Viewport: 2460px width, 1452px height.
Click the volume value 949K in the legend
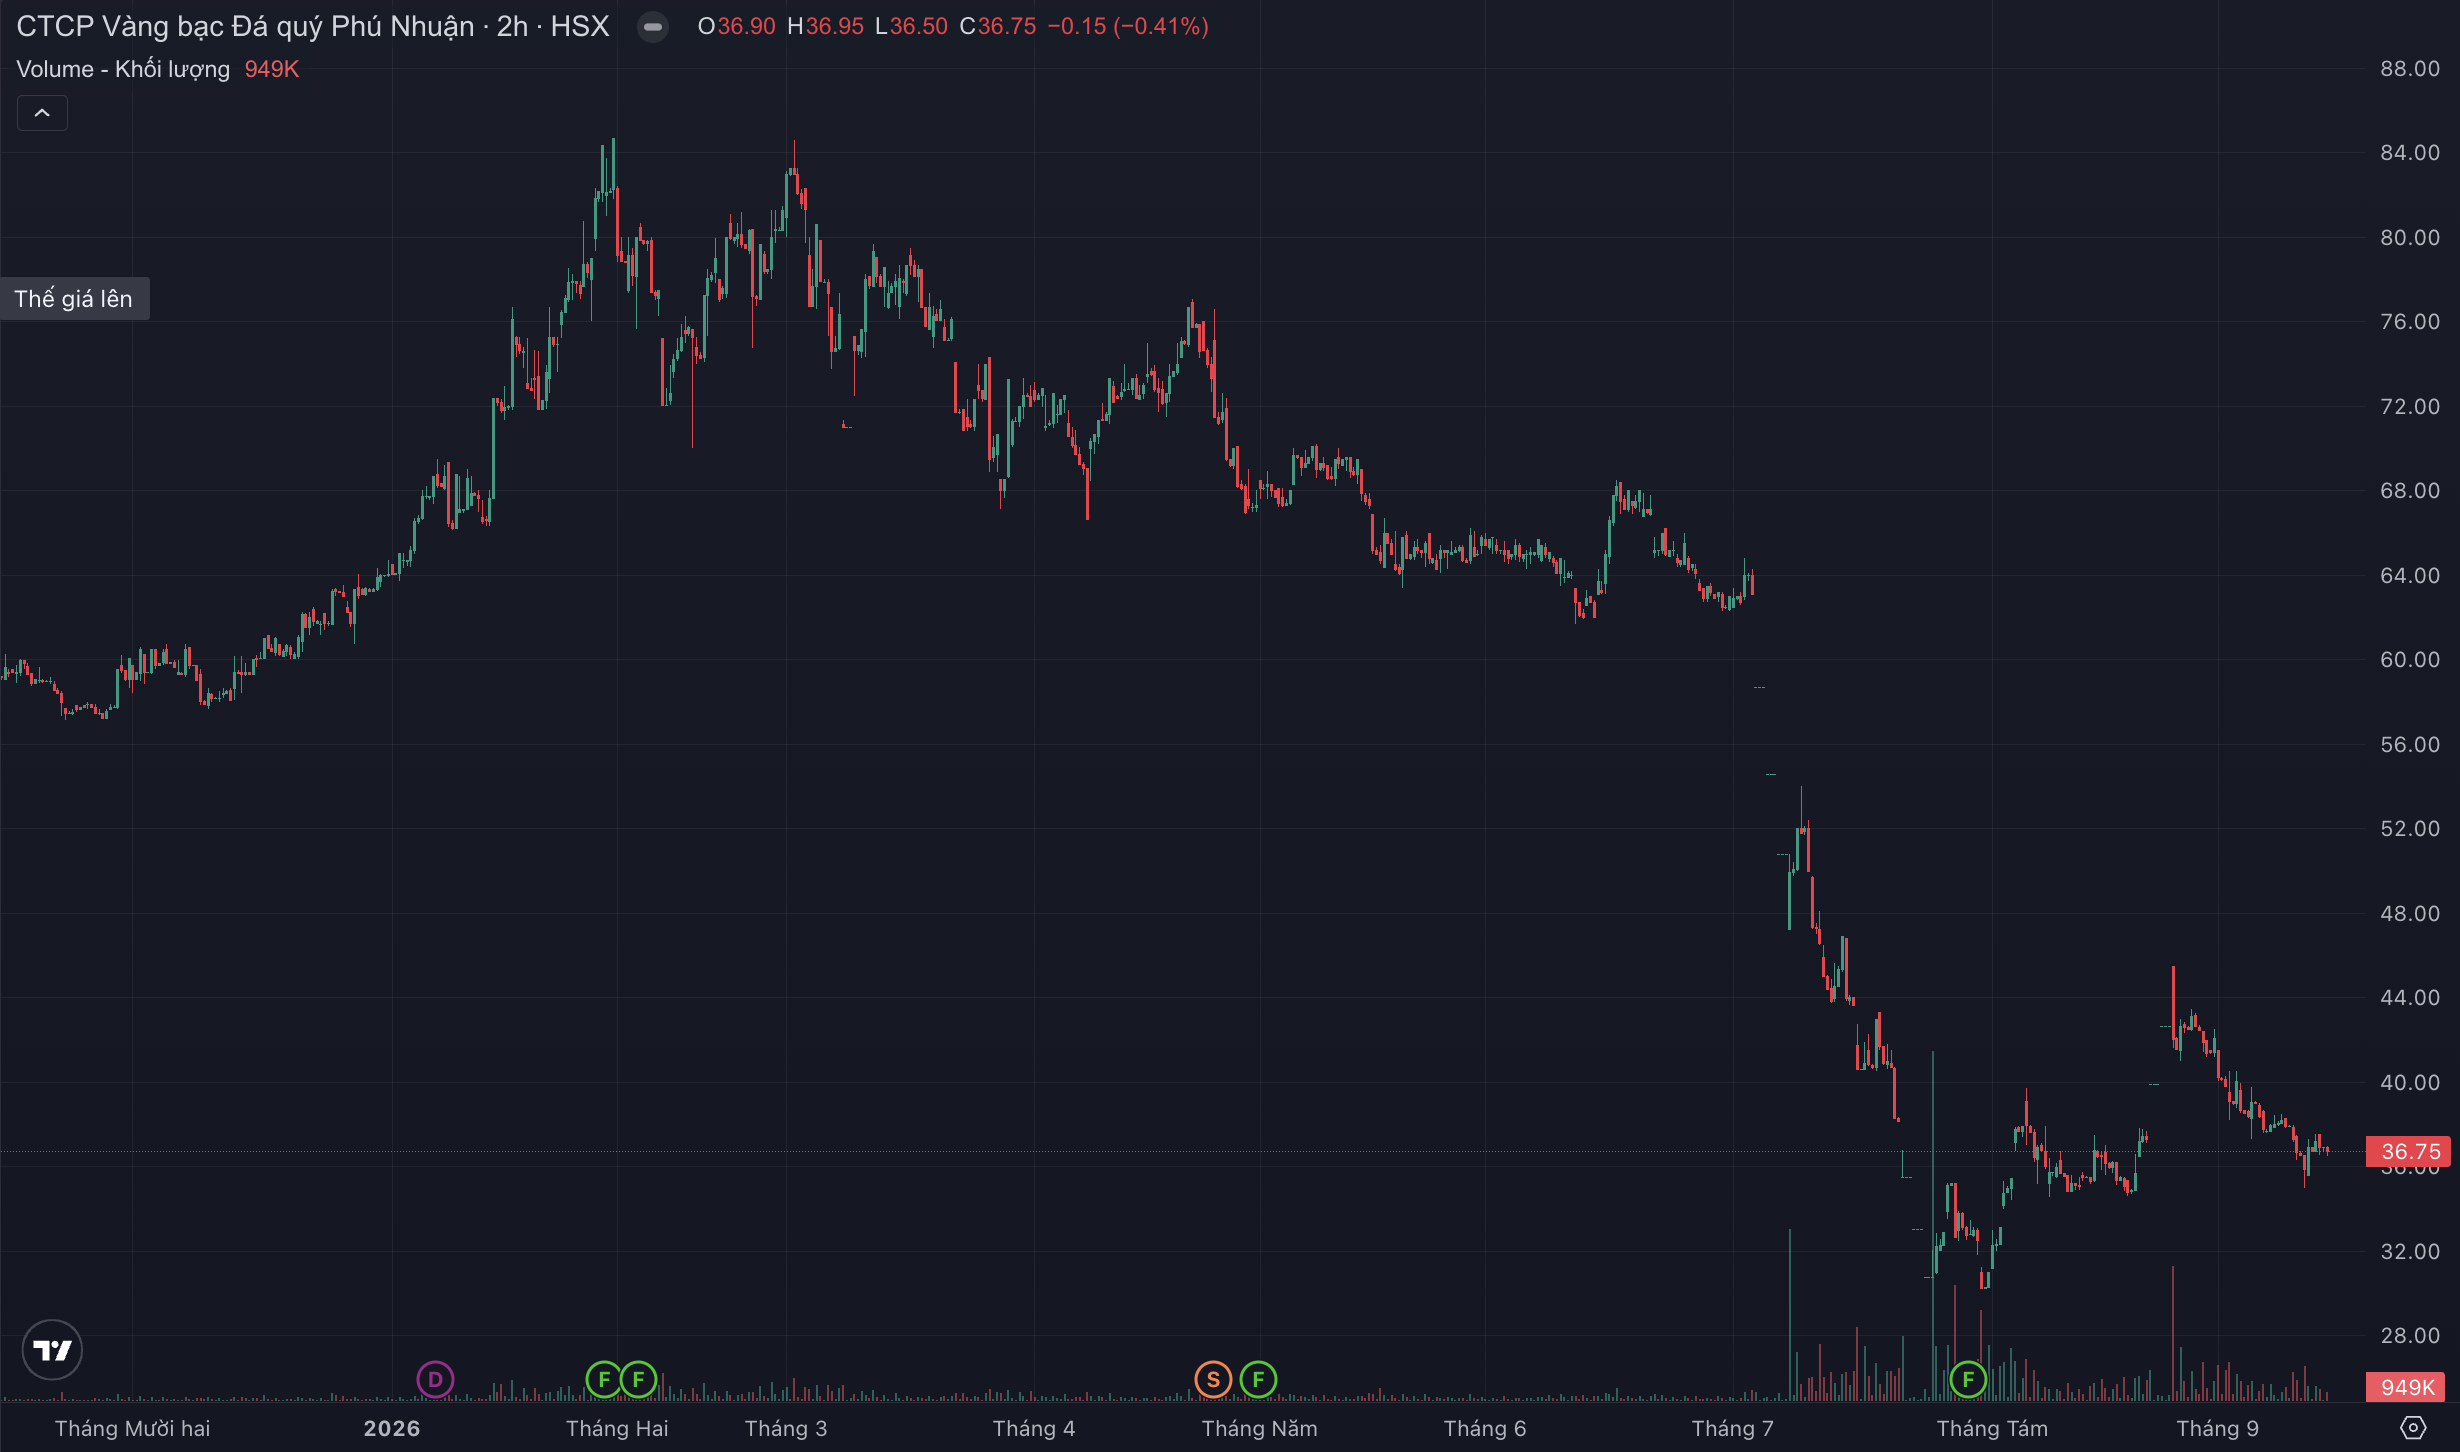(x=272, y=69)
